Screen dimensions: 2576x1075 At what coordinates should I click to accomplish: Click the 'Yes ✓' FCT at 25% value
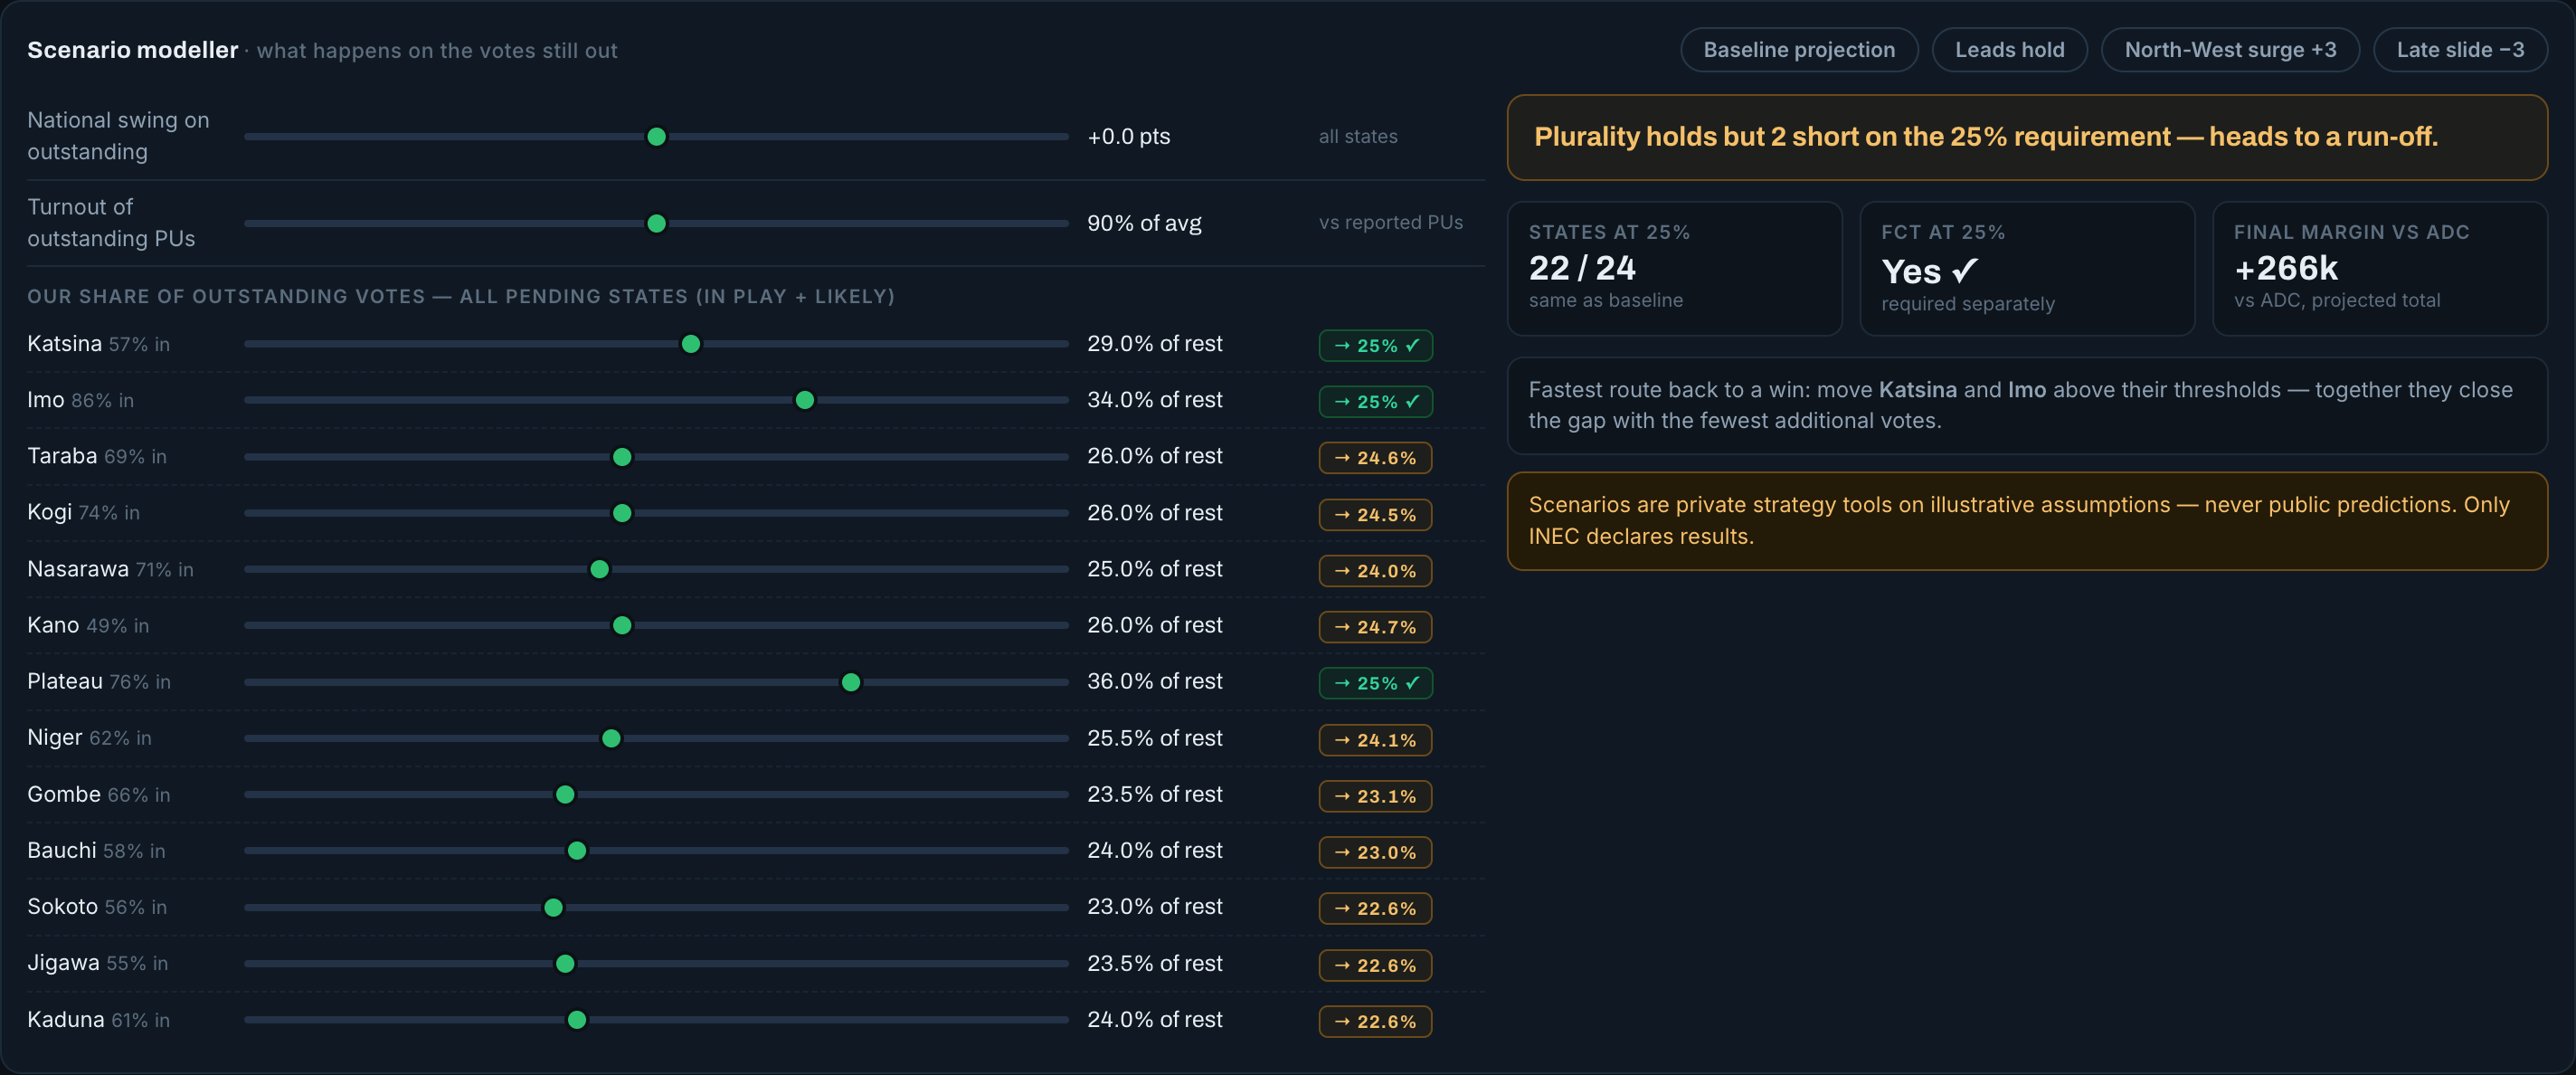[1929, 271]
